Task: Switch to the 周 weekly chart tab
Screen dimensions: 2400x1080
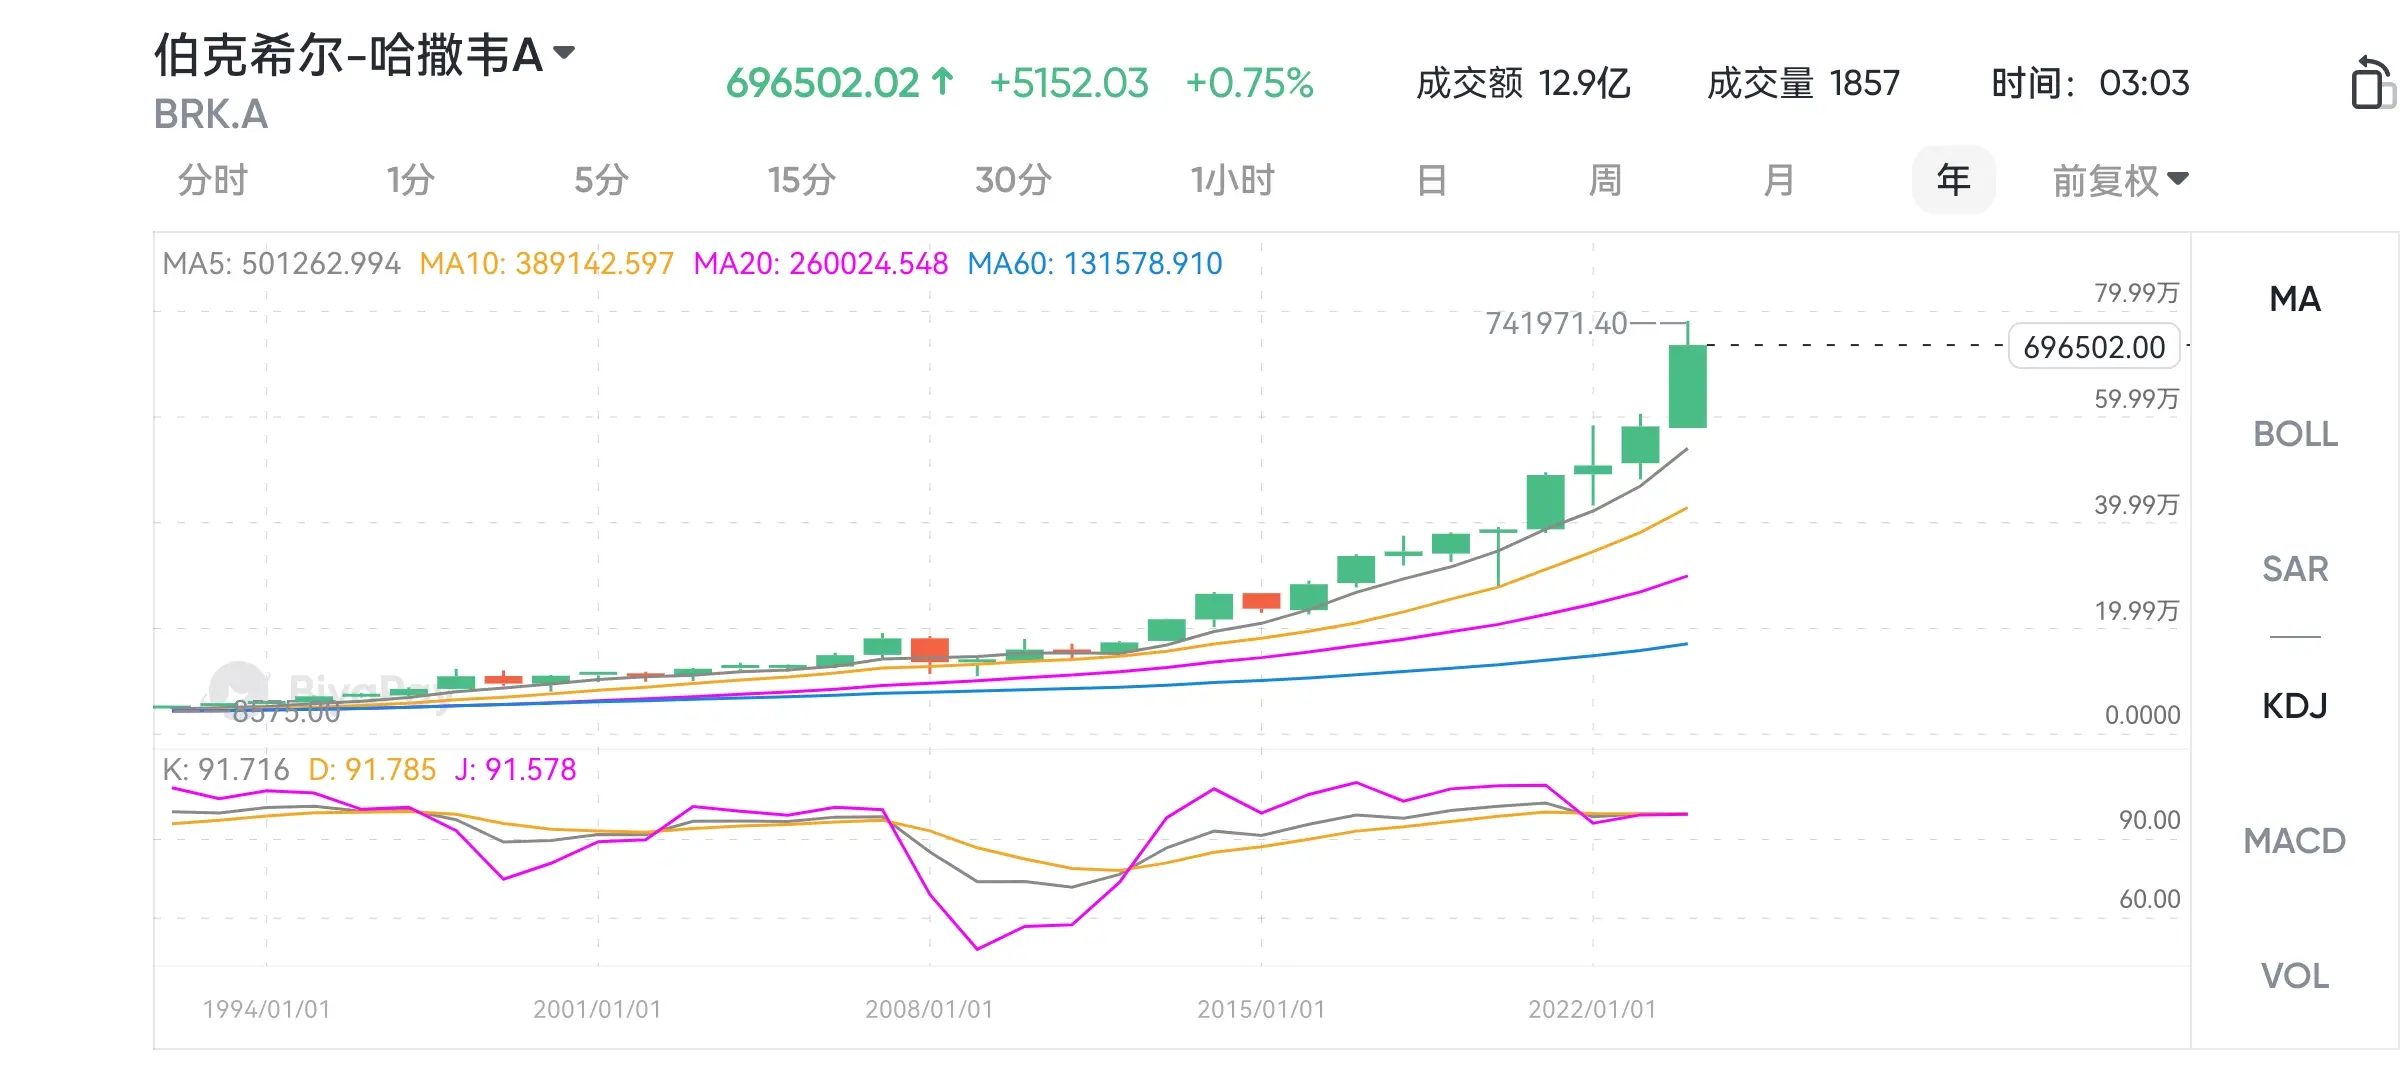Action: point(1605,181)
